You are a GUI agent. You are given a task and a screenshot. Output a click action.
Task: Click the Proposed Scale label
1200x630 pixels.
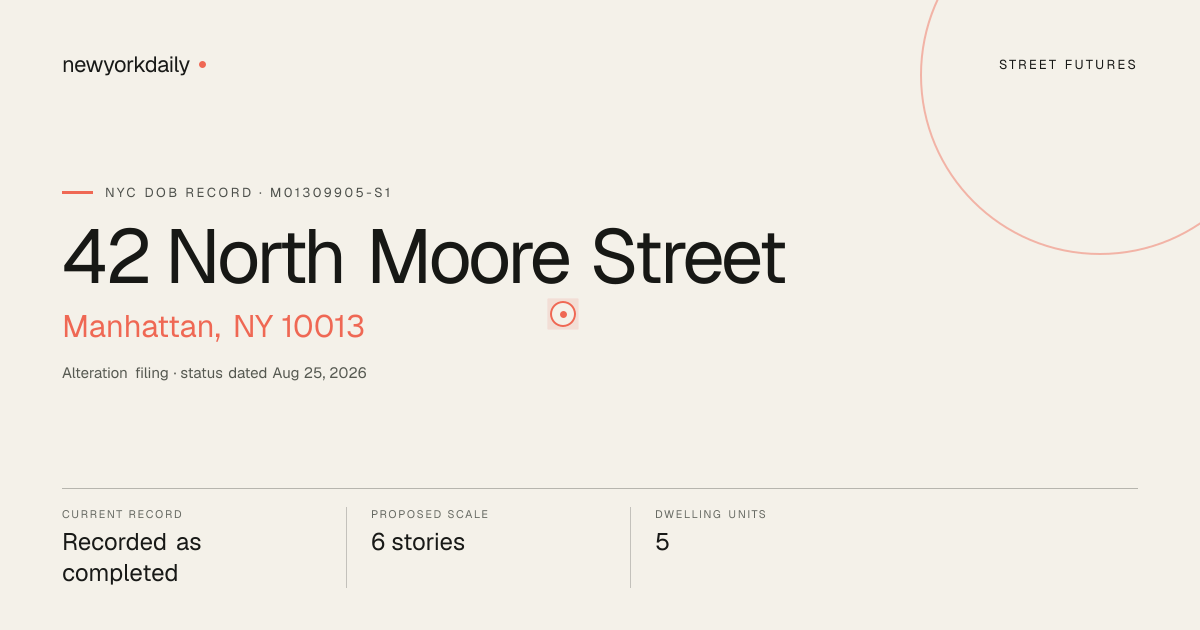(x=430, y=514)
